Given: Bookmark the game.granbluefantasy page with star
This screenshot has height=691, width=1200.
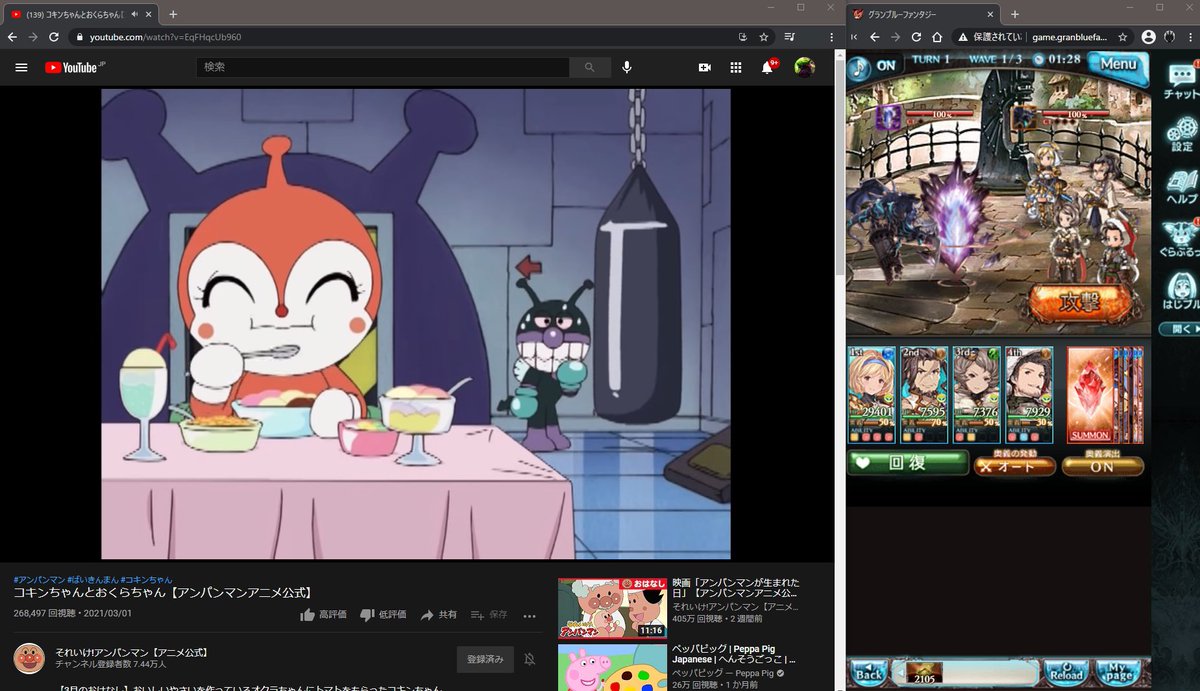Looking at the screenshot, I should (1123, 37).
